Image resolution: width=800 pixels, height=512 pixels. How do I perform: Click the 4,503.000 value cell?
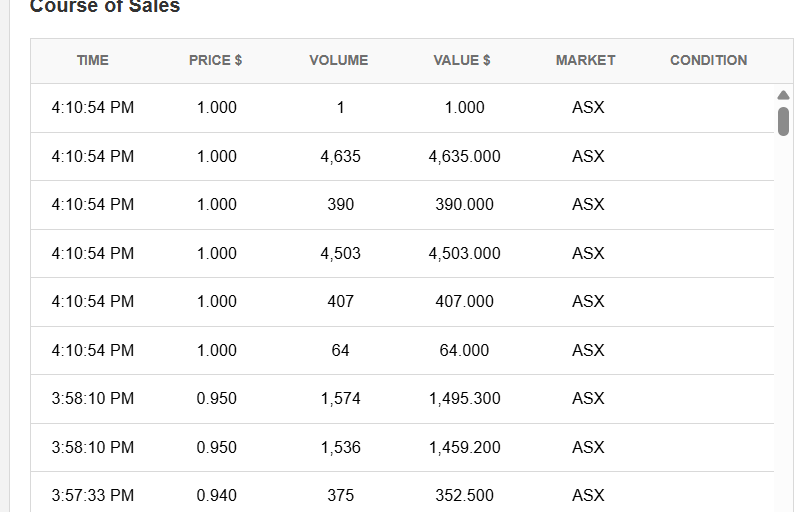click(x=464, y=253)
